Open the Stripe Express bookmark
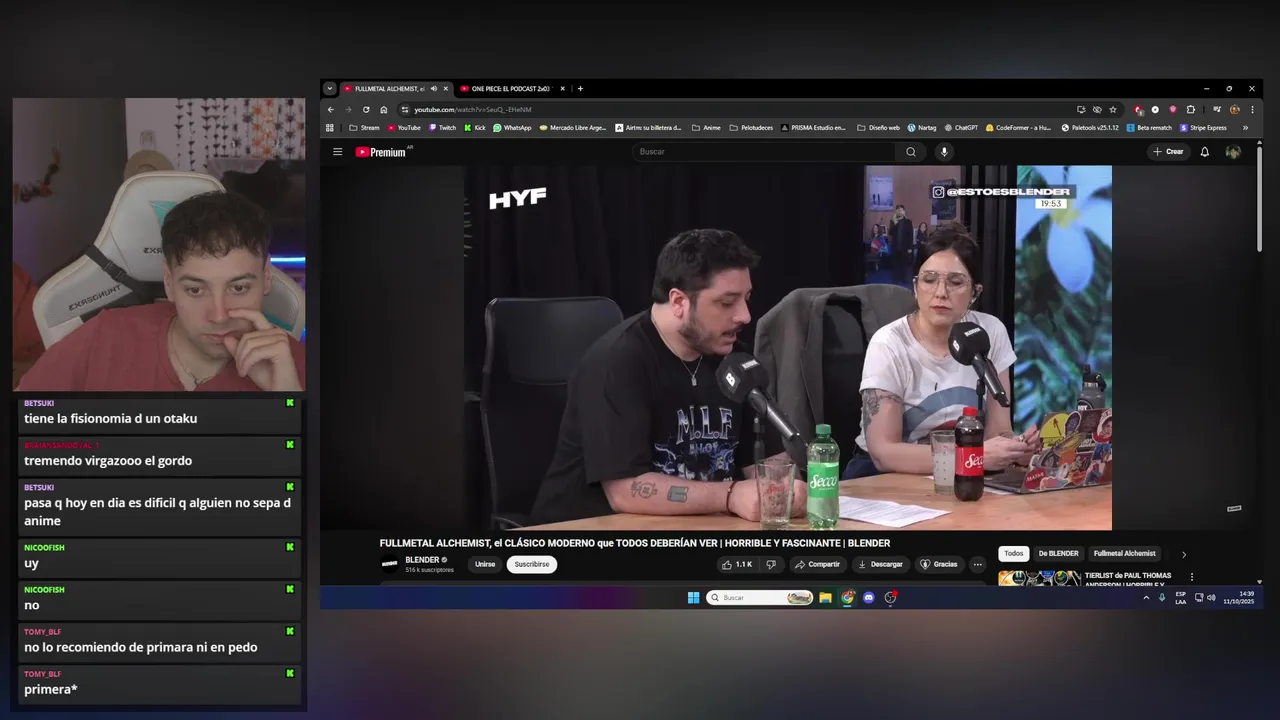The width and height of the screenshot is (1280, 720). (x=1203, y=128)
